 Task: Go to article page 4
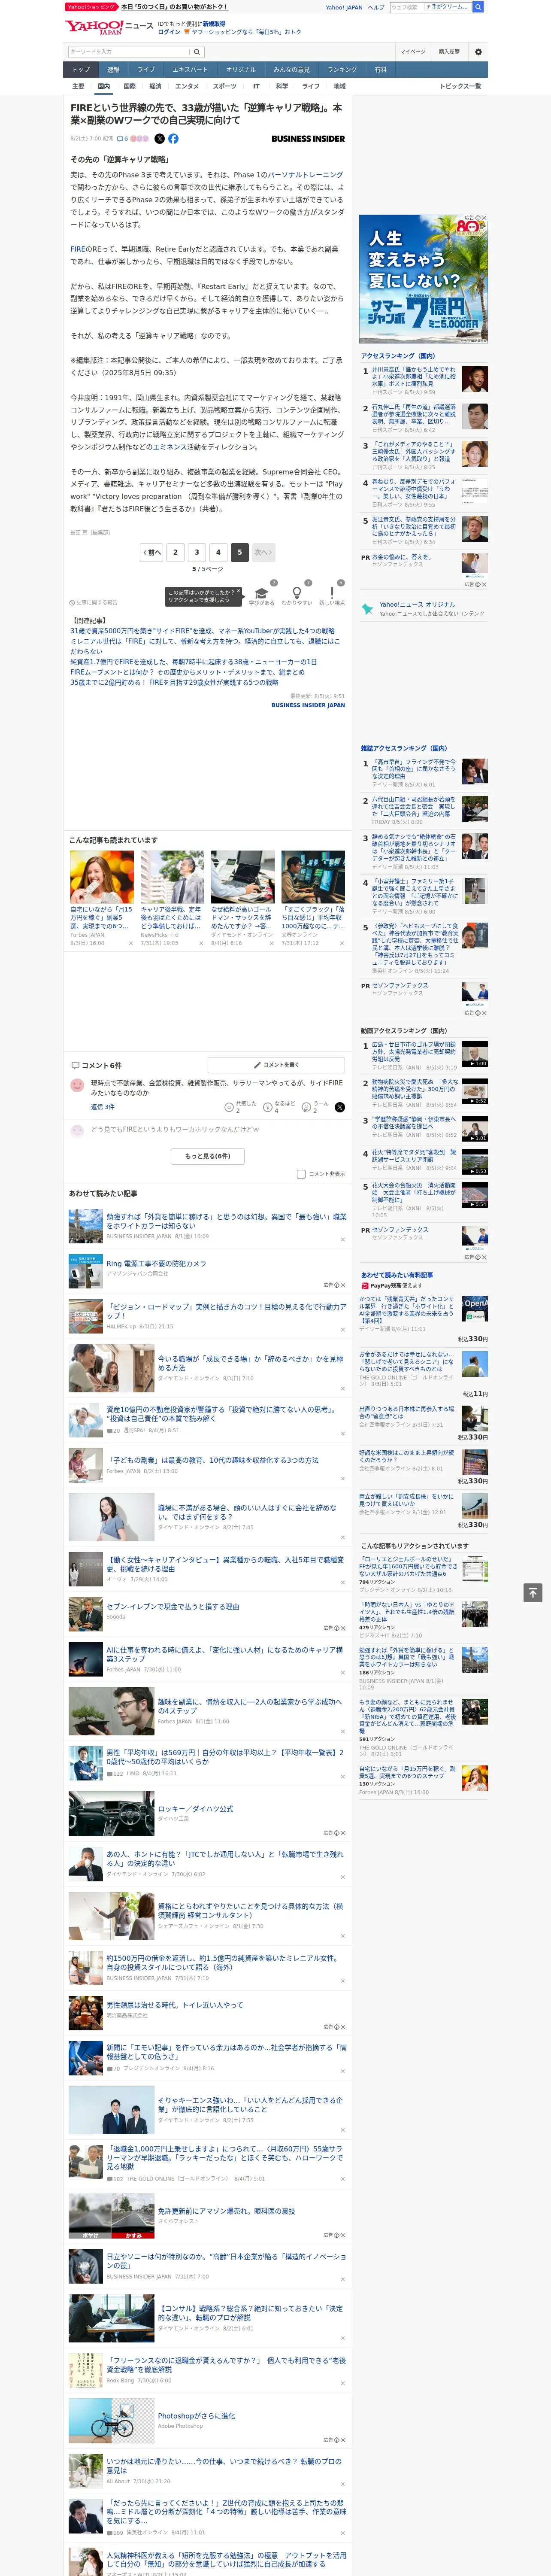click(x=218, y=552)
